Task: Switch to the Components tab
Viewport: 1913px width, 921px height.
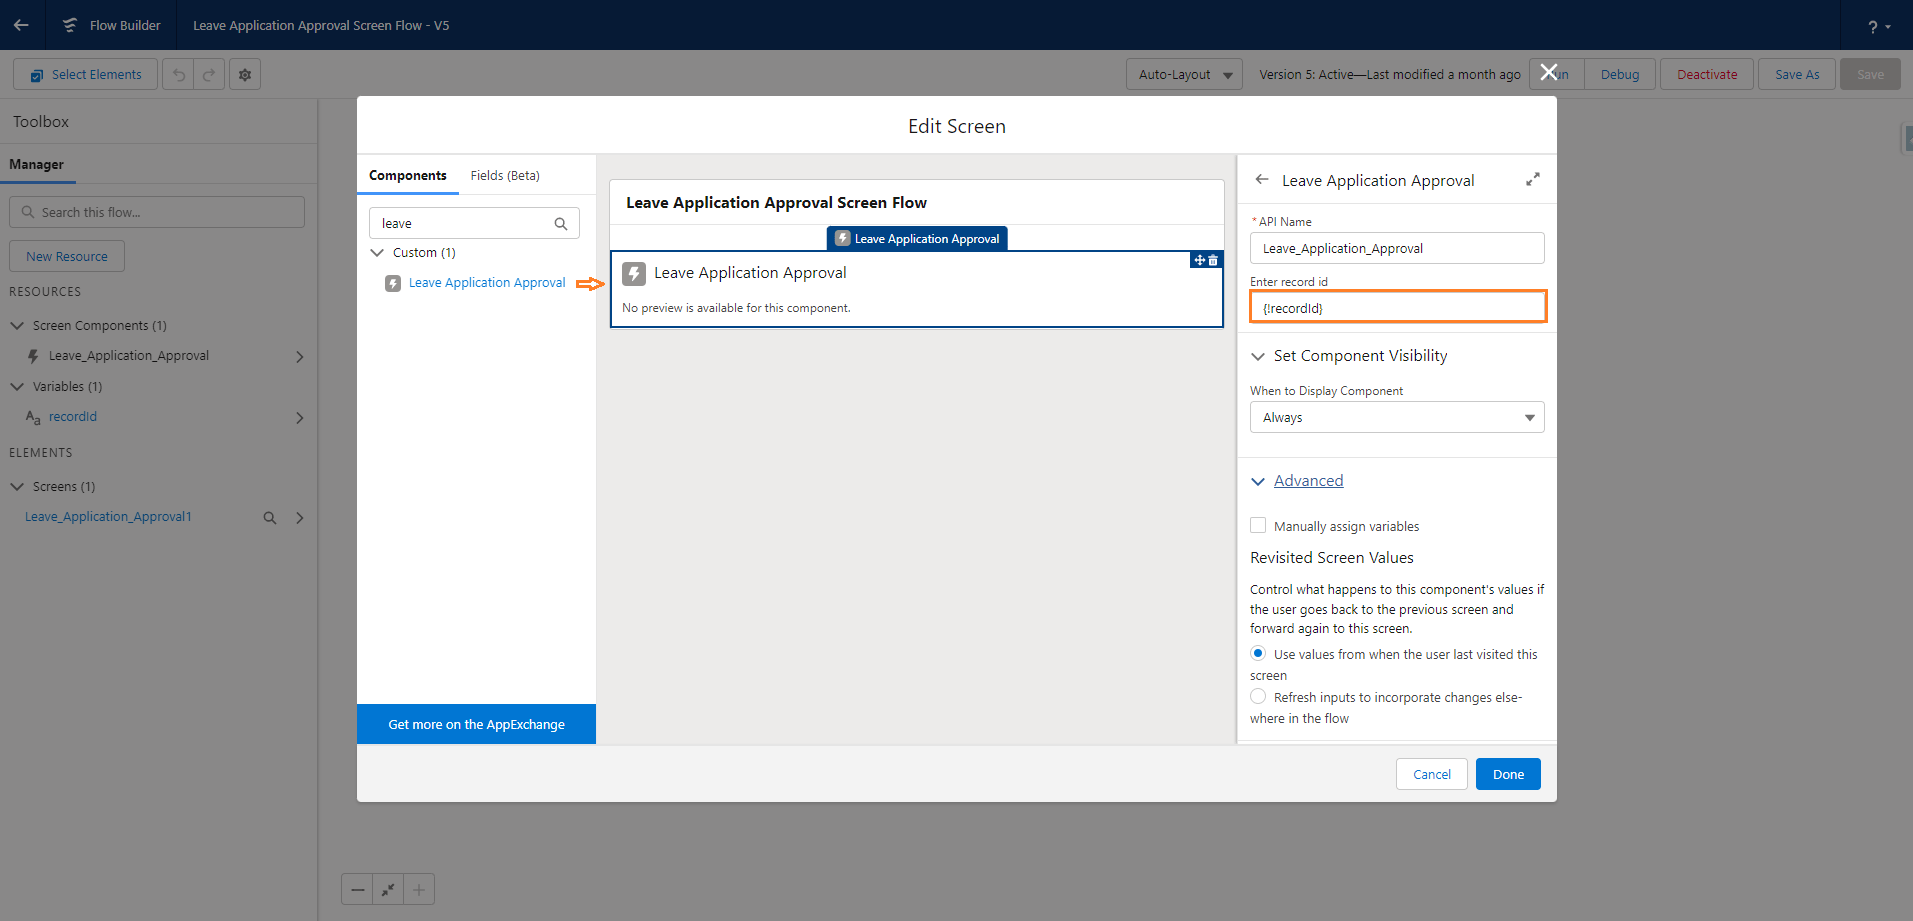Action: (408, 175)
